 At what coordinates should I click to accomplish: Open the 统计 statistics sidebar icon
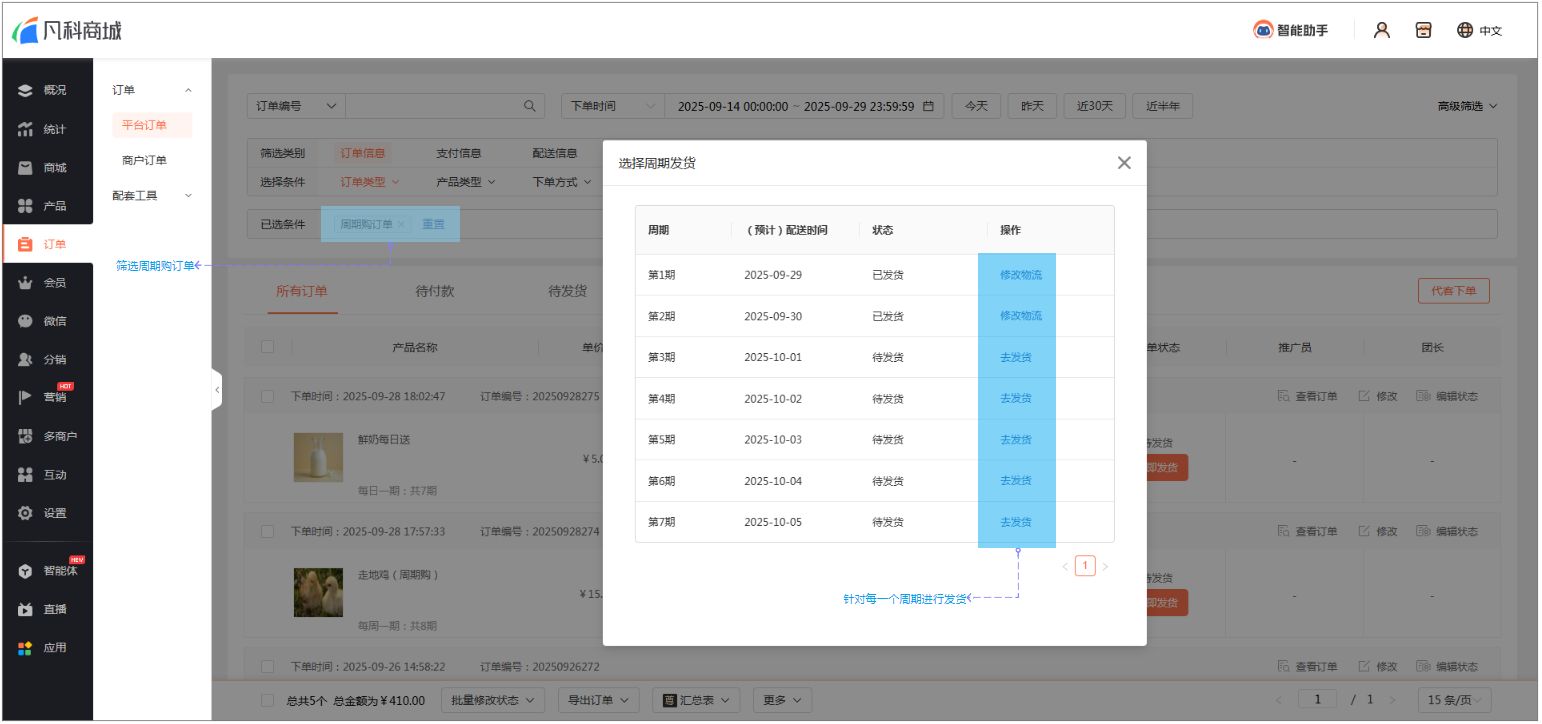pyautogui.click(x=26, y=129)
